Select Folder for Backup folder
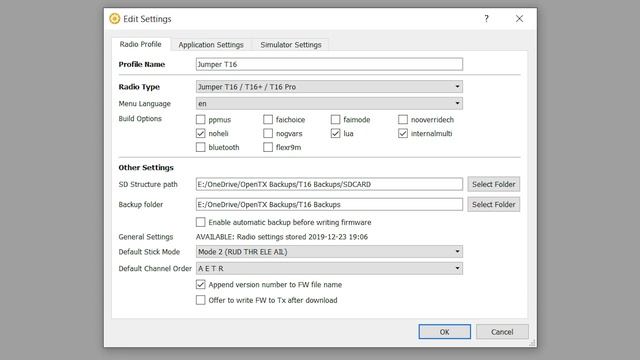The image size is (640, 360). [493, 204]
